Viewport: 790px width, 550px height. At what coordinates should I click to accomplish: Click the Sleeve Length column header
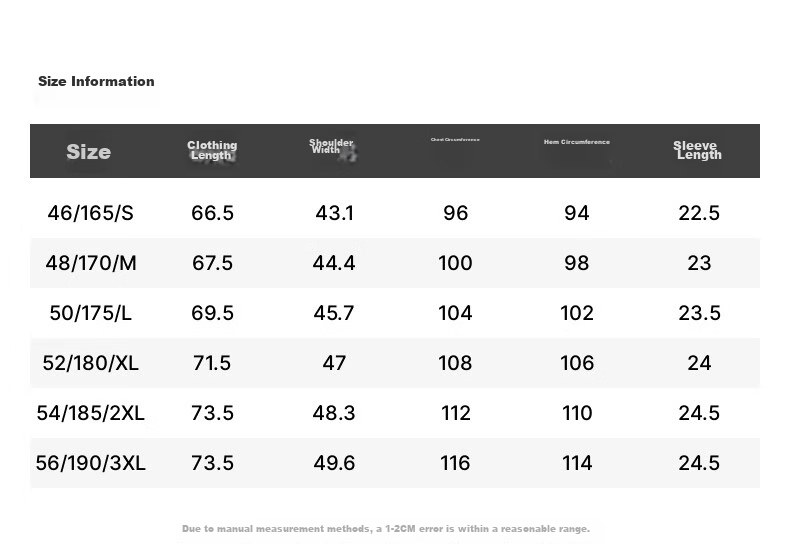(x=698, y=150)
